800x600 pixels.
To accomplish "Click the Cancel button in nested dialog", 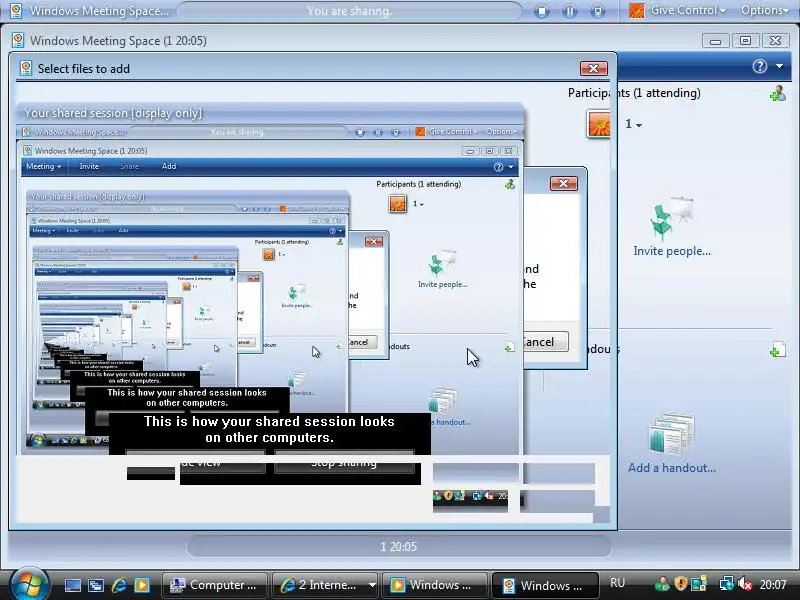I will point(545,342).
